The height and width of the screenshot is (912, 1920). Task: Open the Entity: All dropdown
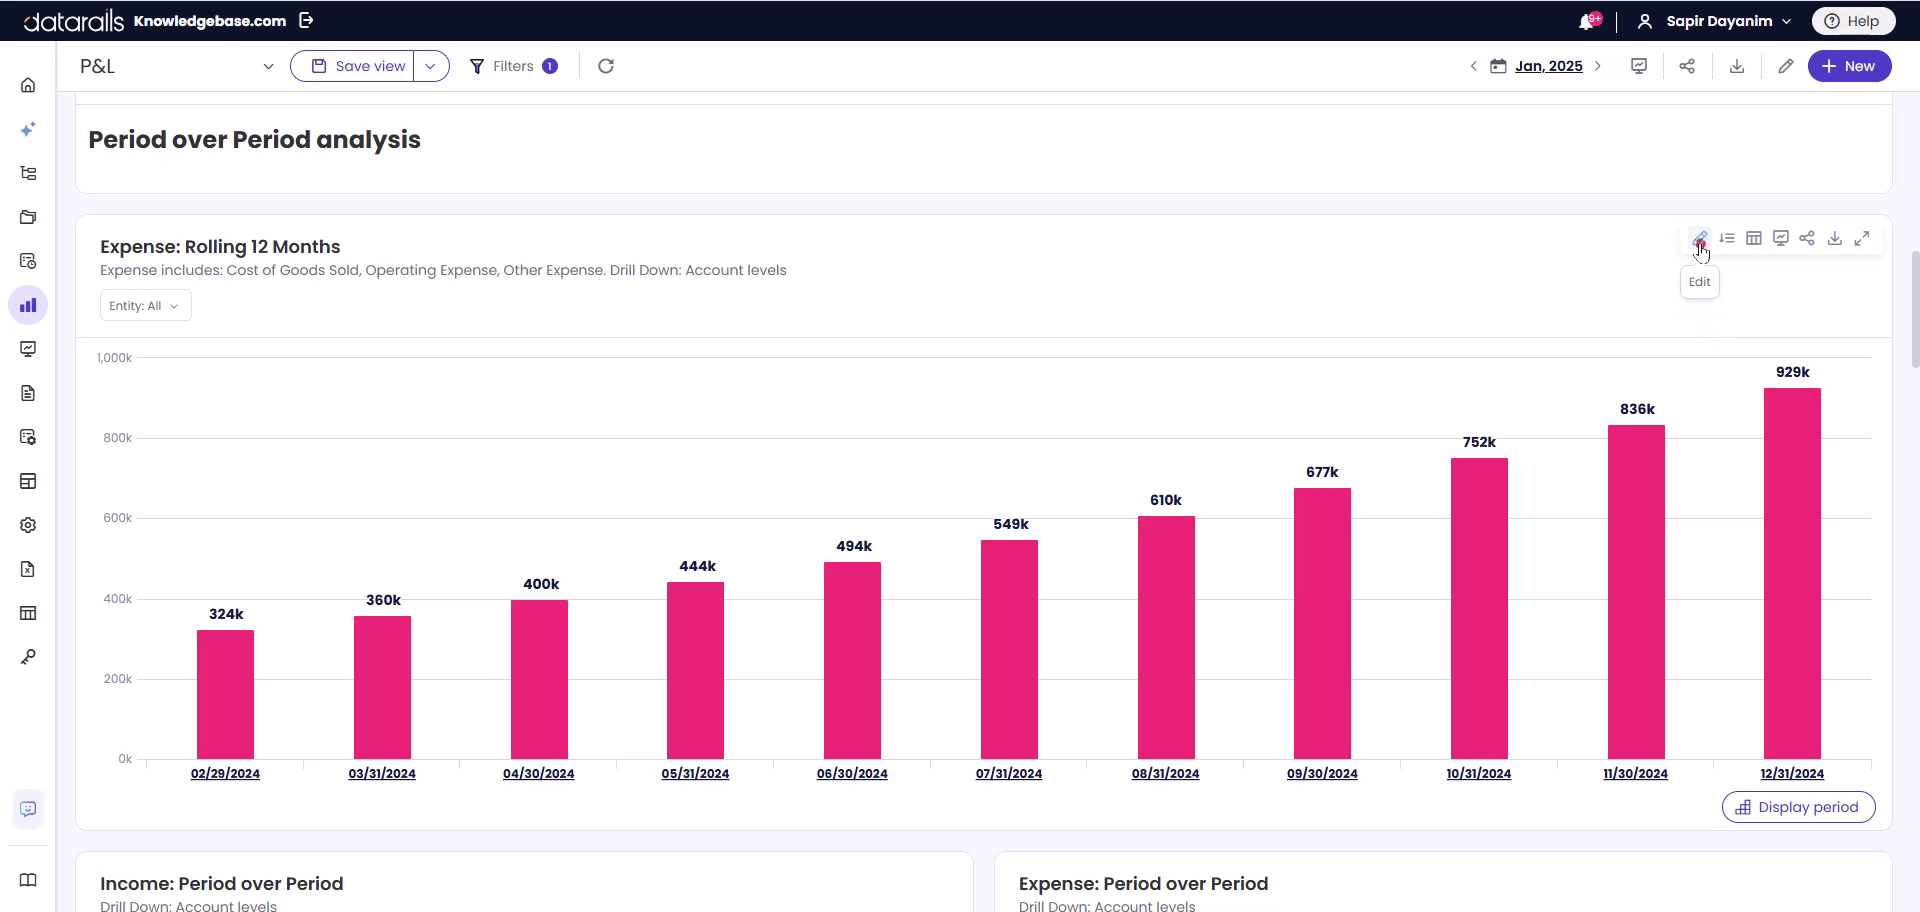(x=145, y=306)
